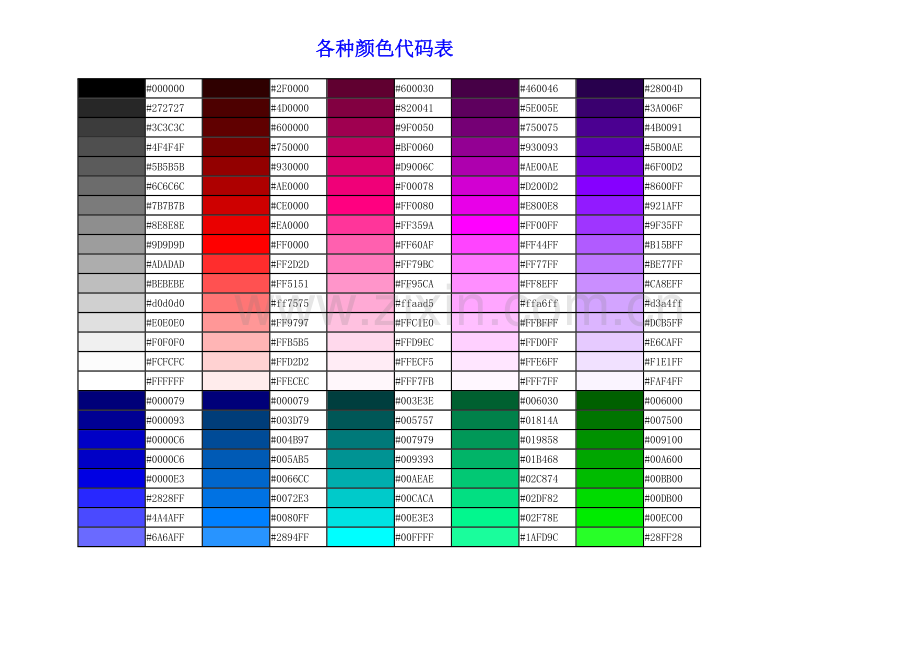Select the code text #4D0000
The width and height of the screenshot is (920, 651).
[x=289, y=108]
